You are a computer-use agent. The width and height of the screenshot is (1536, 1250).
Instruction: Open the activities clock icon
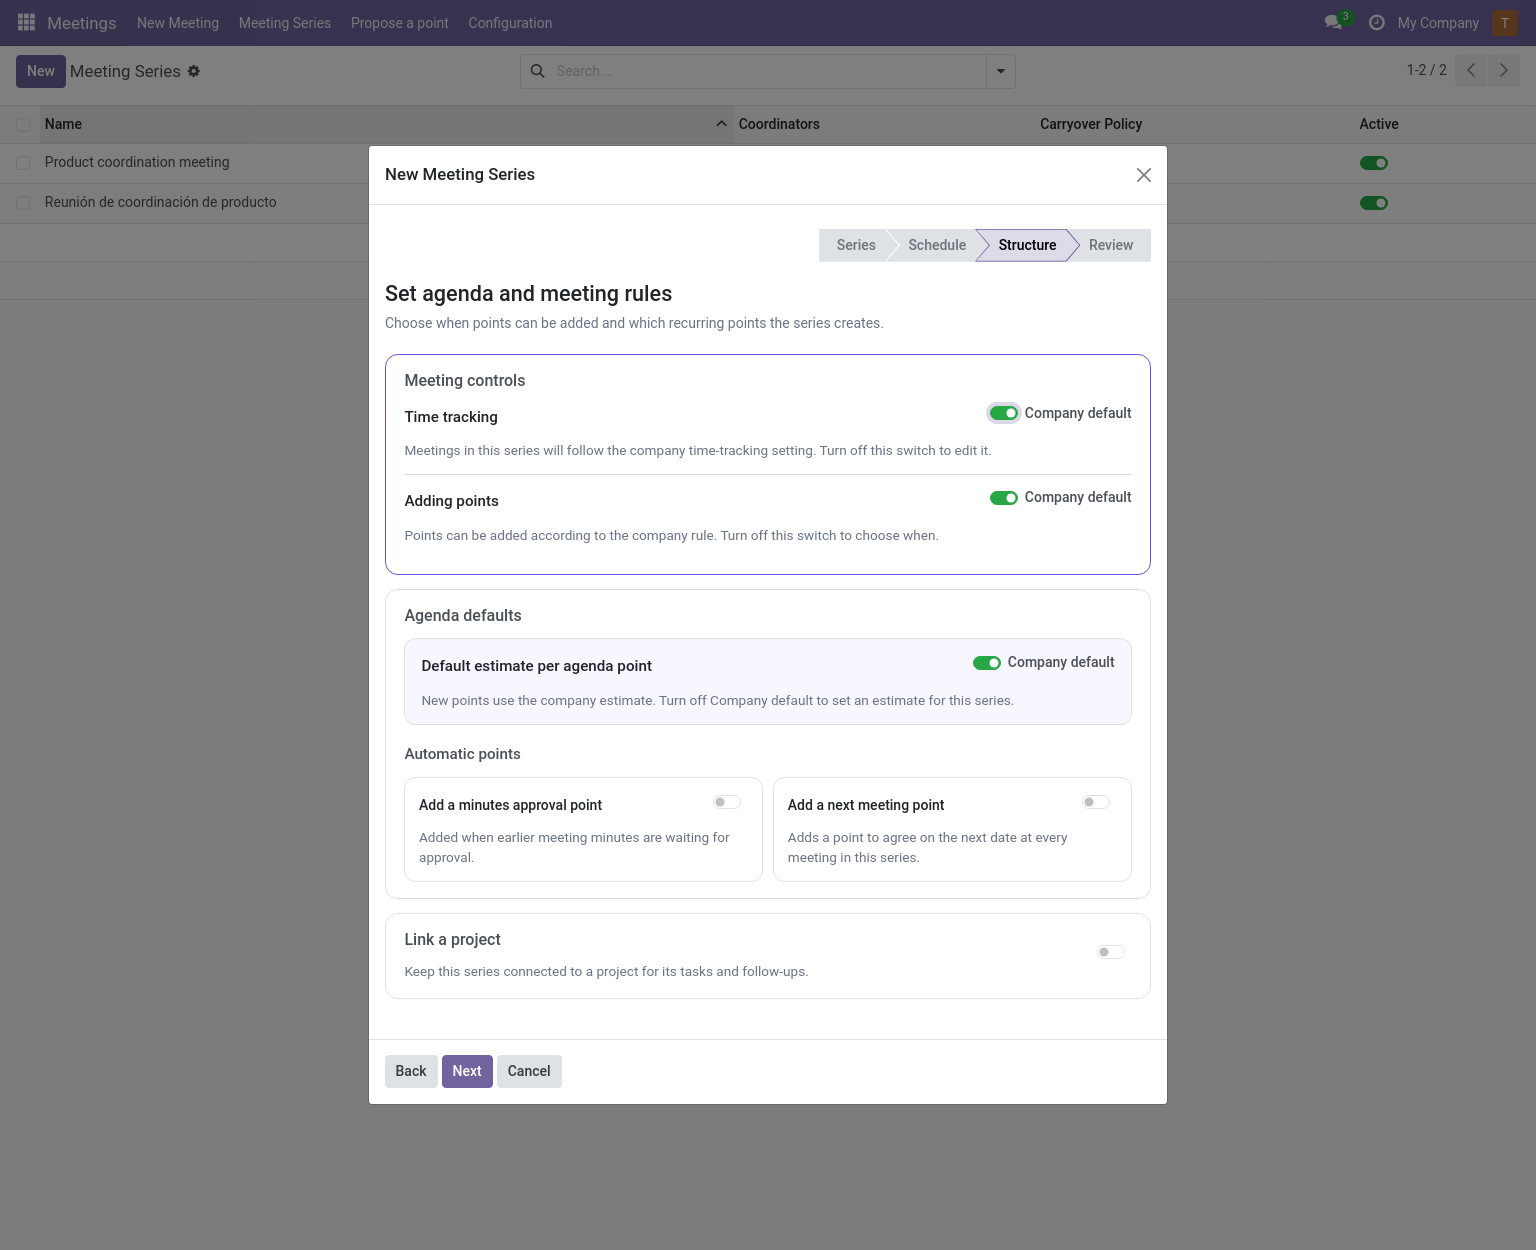tap(1377, 22)
